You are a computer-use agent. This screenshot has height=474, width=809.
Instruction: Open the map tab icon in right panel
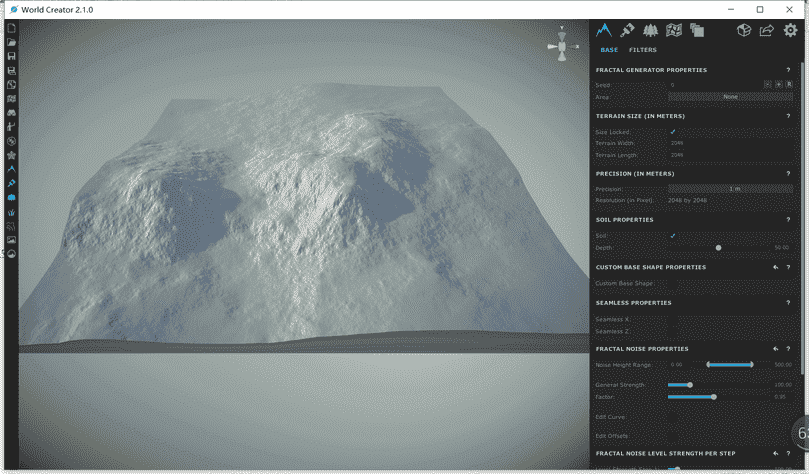click(674, 30)
